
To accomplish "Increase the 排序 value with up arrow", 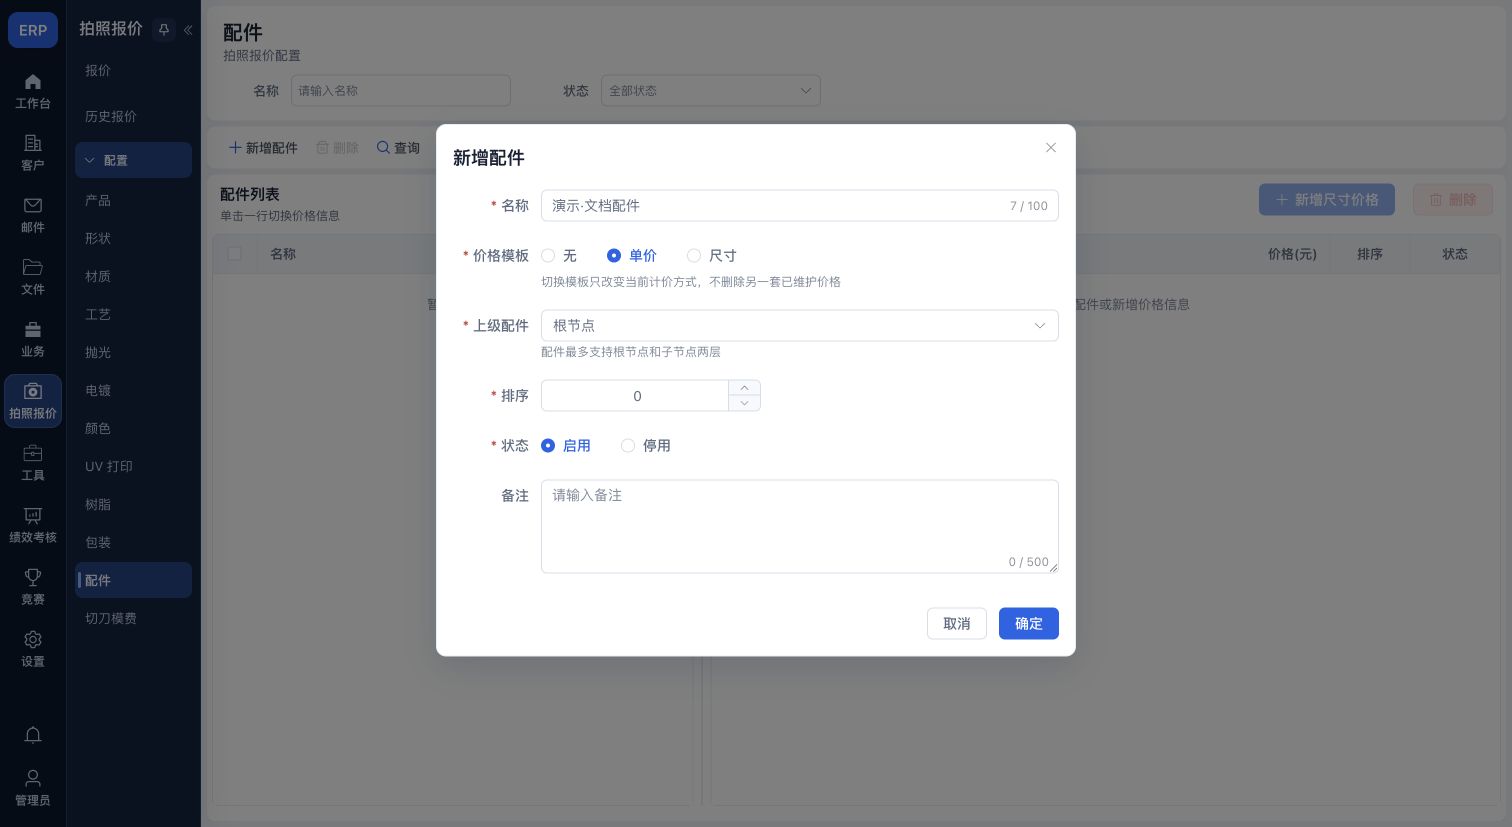I will [744, 388].
